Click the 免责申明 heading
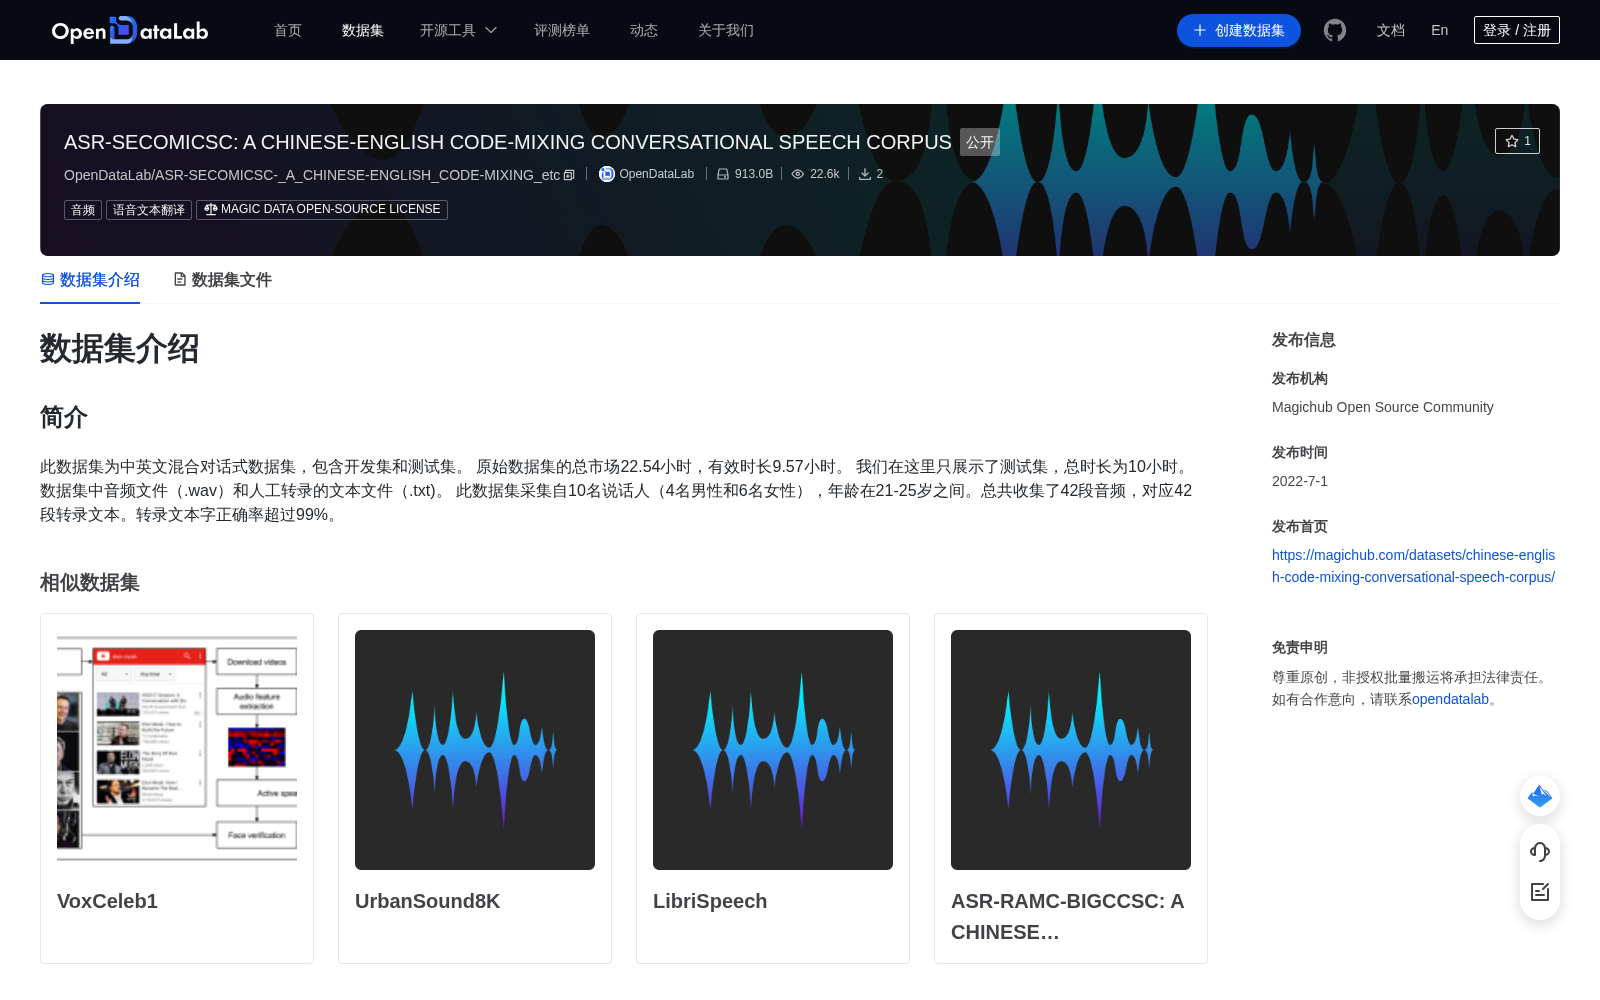The width and height of the screenshot is (1600, 1000). (1300, 647)
